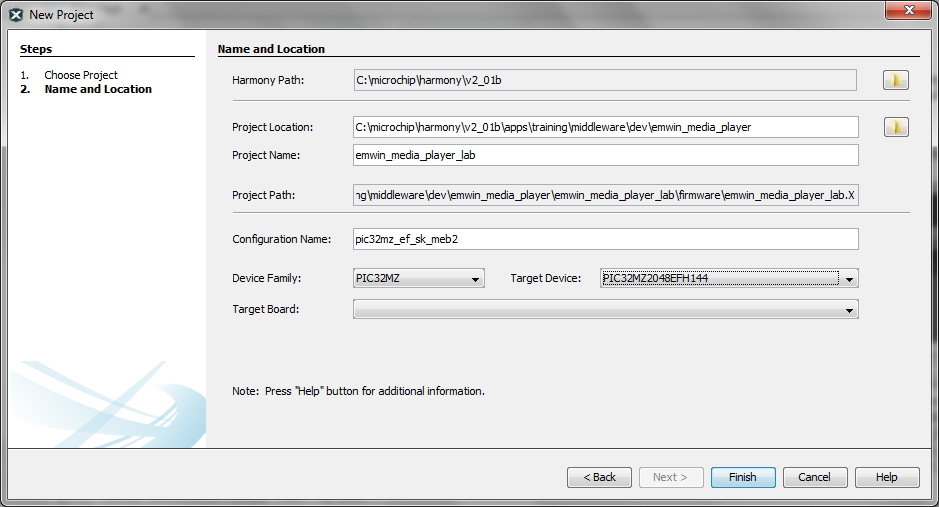Click the Project Location path field
The image size is (939, 507).
[605, 127]
